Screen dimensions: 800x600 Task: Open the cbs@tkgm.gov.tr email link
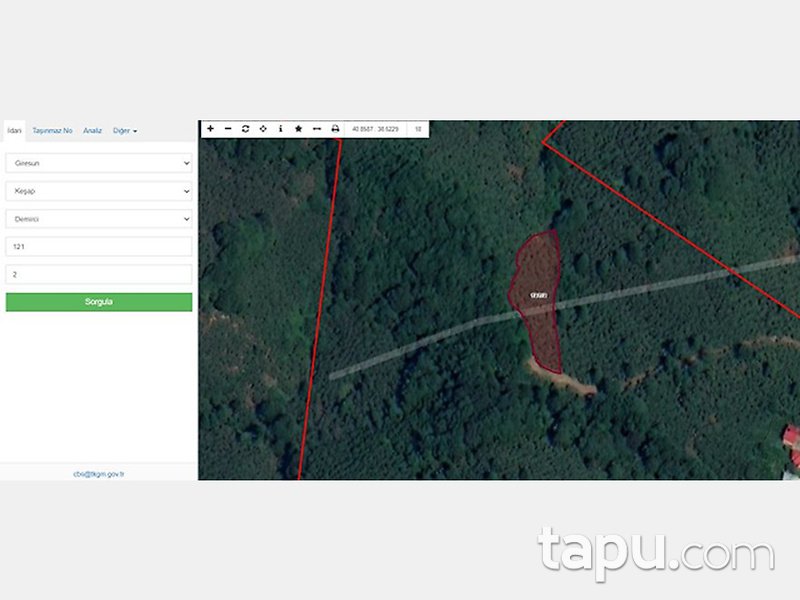tap(98, 474)
